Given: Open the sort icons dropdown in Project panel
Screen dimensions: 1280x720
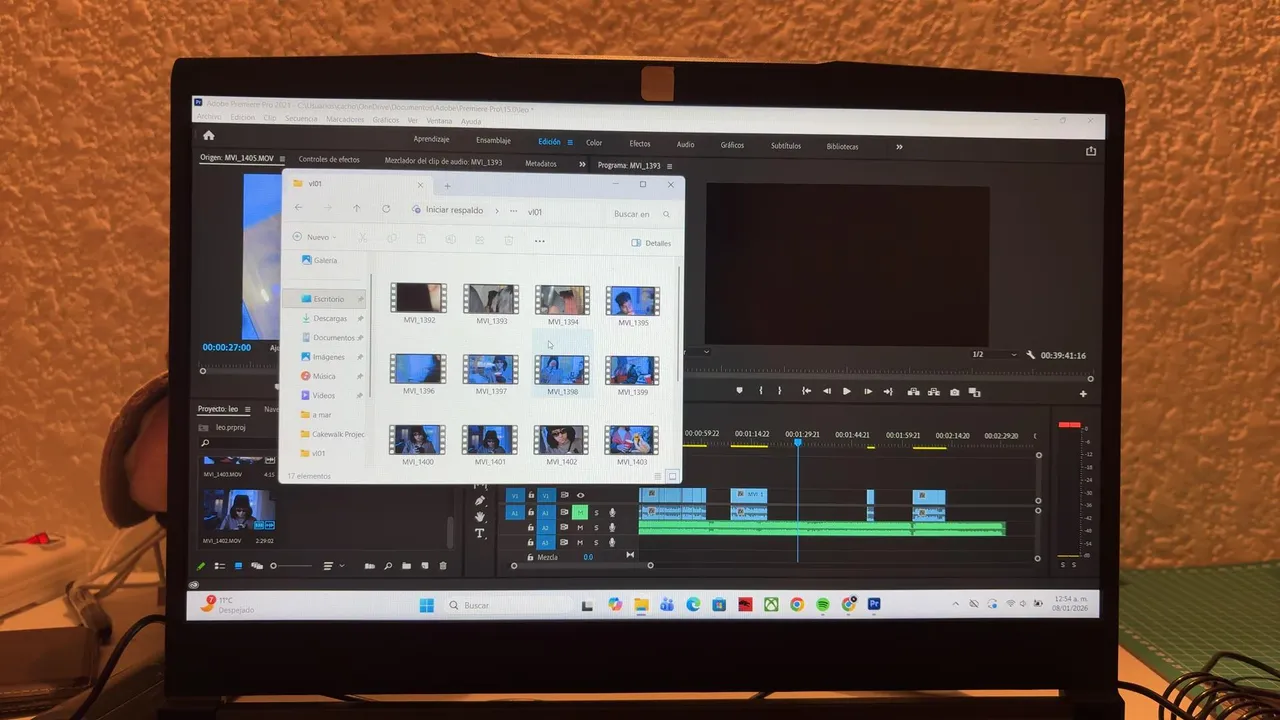Looking at the screenshot, I should (334, 566).
